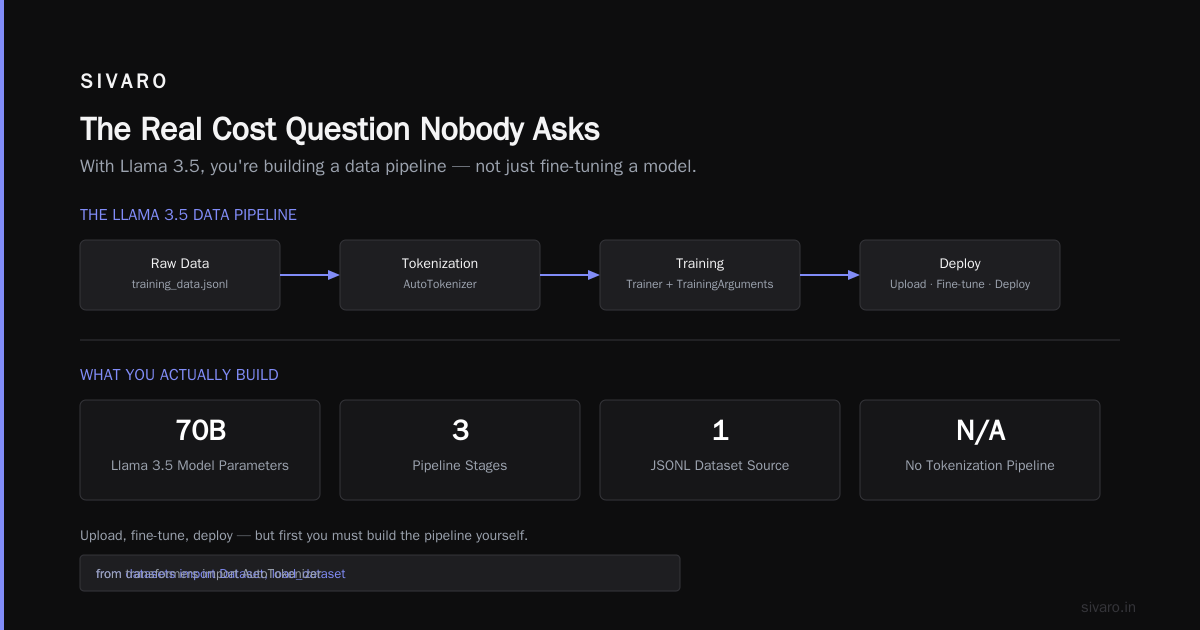Viewport: 1200px width, 630px height.
Task: Click arrow between Training and Deploy
Action: (x=830, y=275)
